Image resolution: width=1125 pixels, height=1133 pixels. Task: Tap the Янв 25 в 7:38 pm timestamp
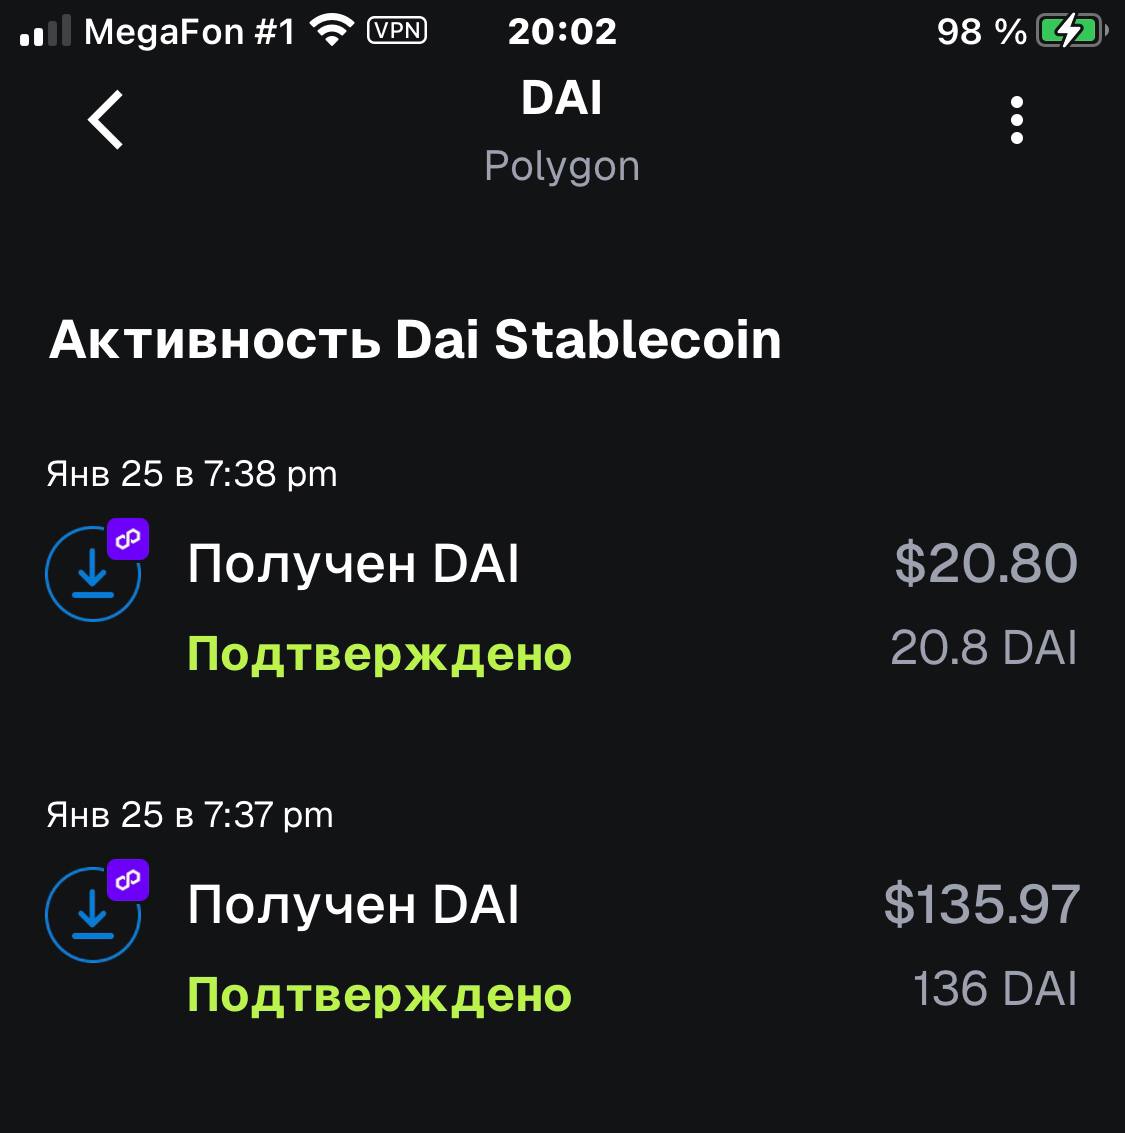(x=192, y=474)
